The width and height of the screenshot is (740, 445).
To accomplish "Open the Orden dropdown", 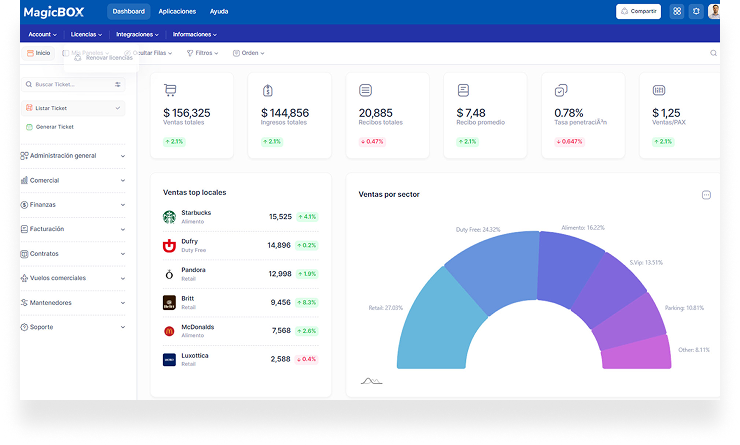I will click(249, 53).
